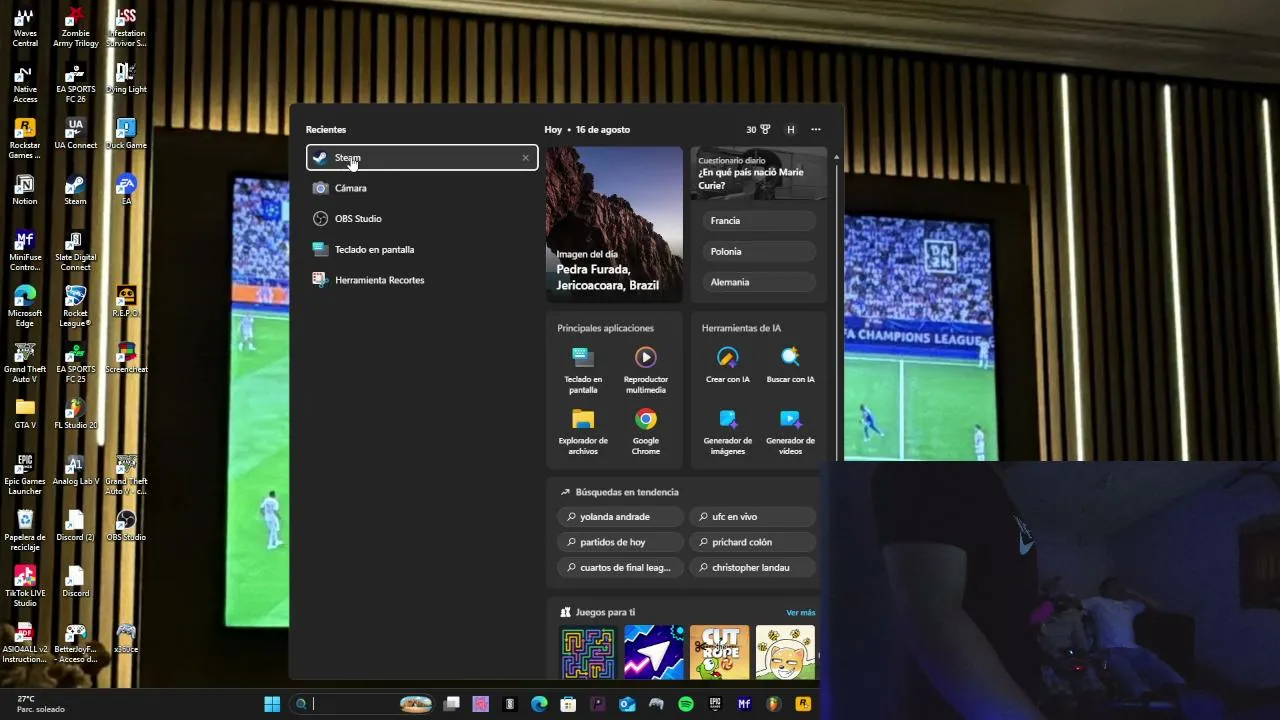Open the three-dots options menu
The height and width of the screenshot is (720, 1280).
pos(816,130)
